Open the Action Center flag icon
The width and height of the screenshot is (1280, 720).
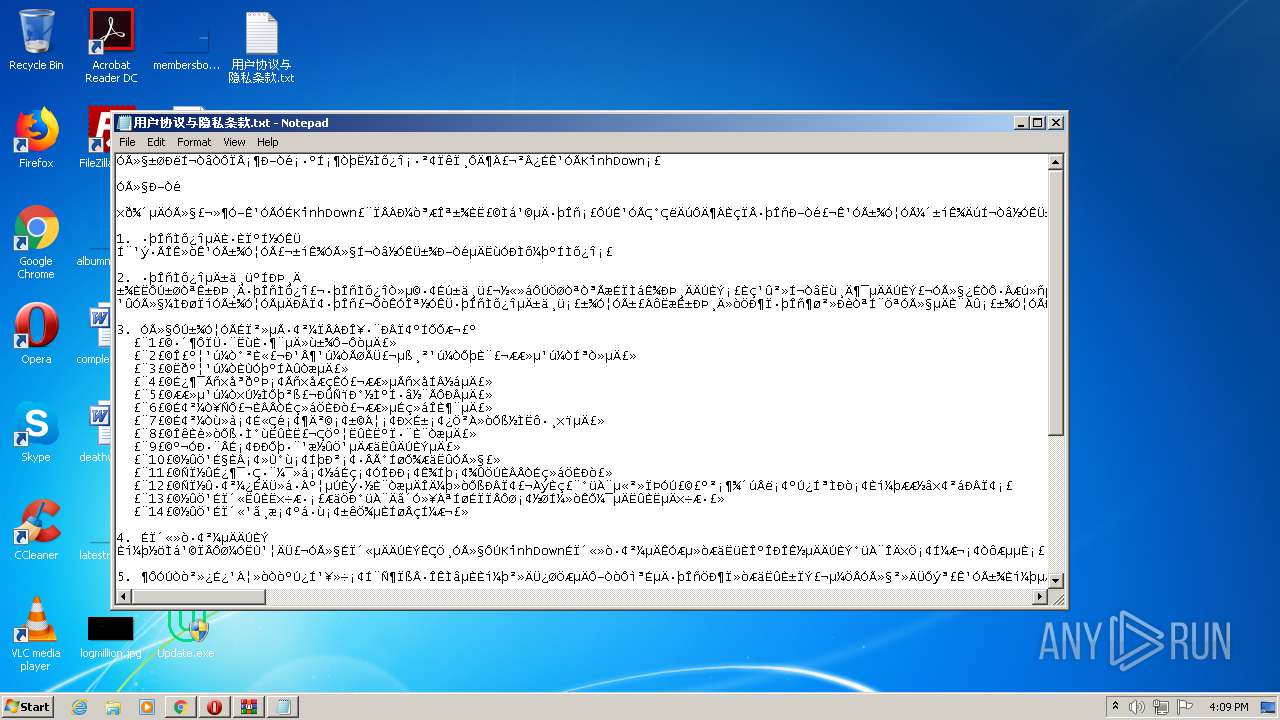[1187, 707]
